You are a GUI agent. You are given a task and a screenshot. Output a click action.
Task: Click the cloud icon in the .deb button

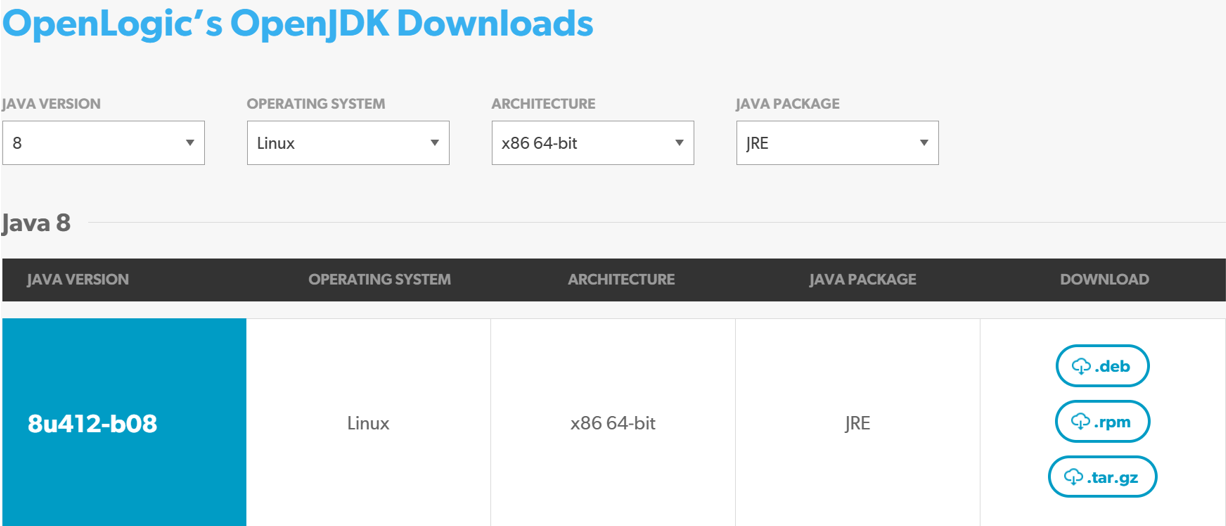click(1081, 367)
